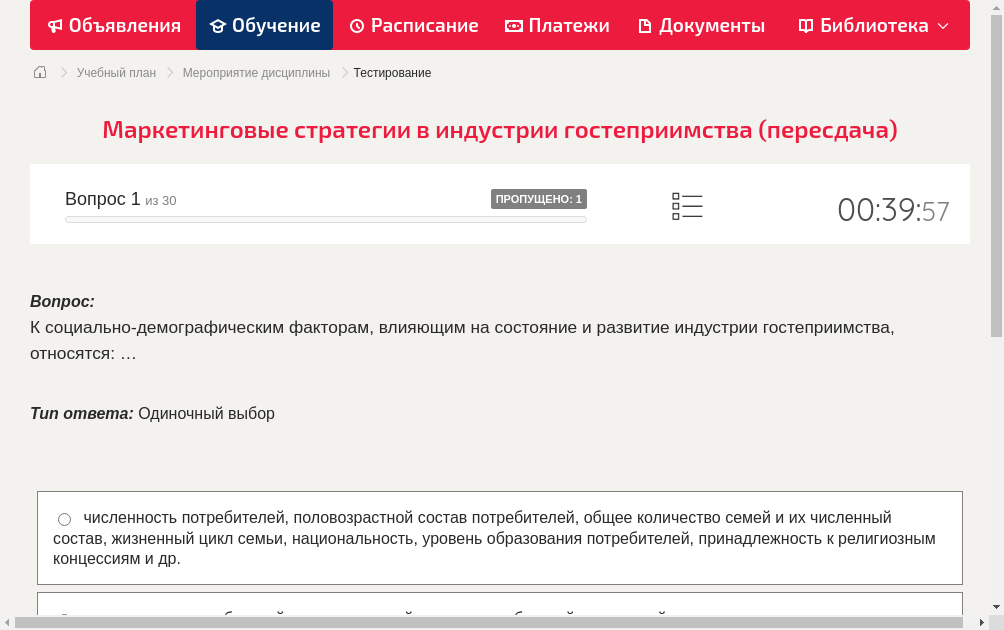
Task: Select the first answer radio button
Action: tap(63, 518)
